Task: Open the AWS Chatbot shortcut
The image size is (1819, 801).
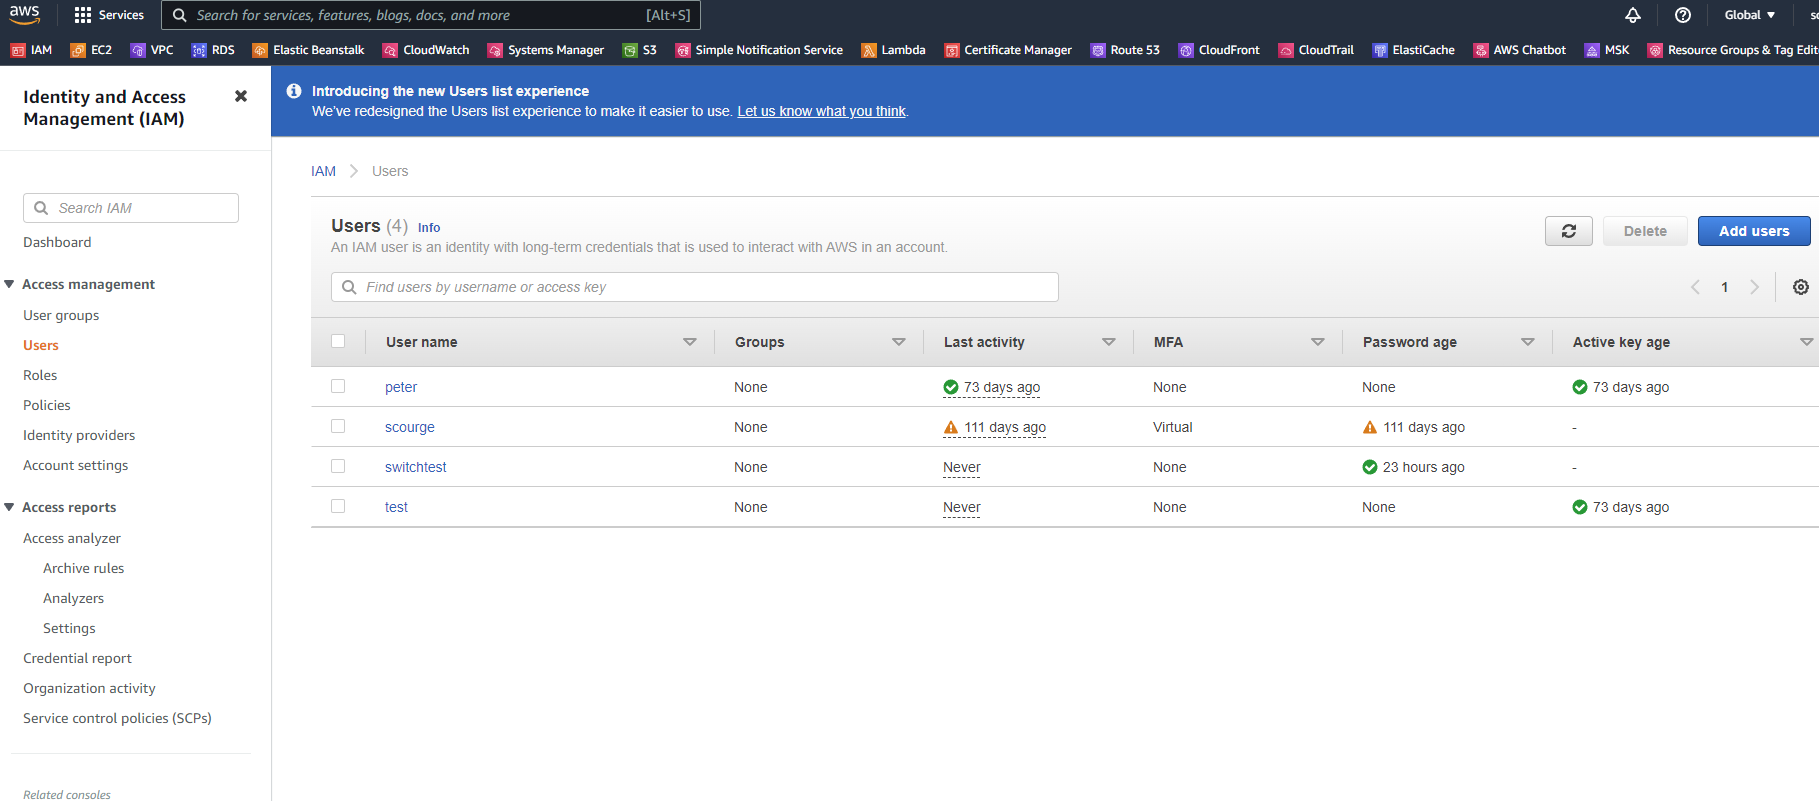Action: [x=1519, y=50]
